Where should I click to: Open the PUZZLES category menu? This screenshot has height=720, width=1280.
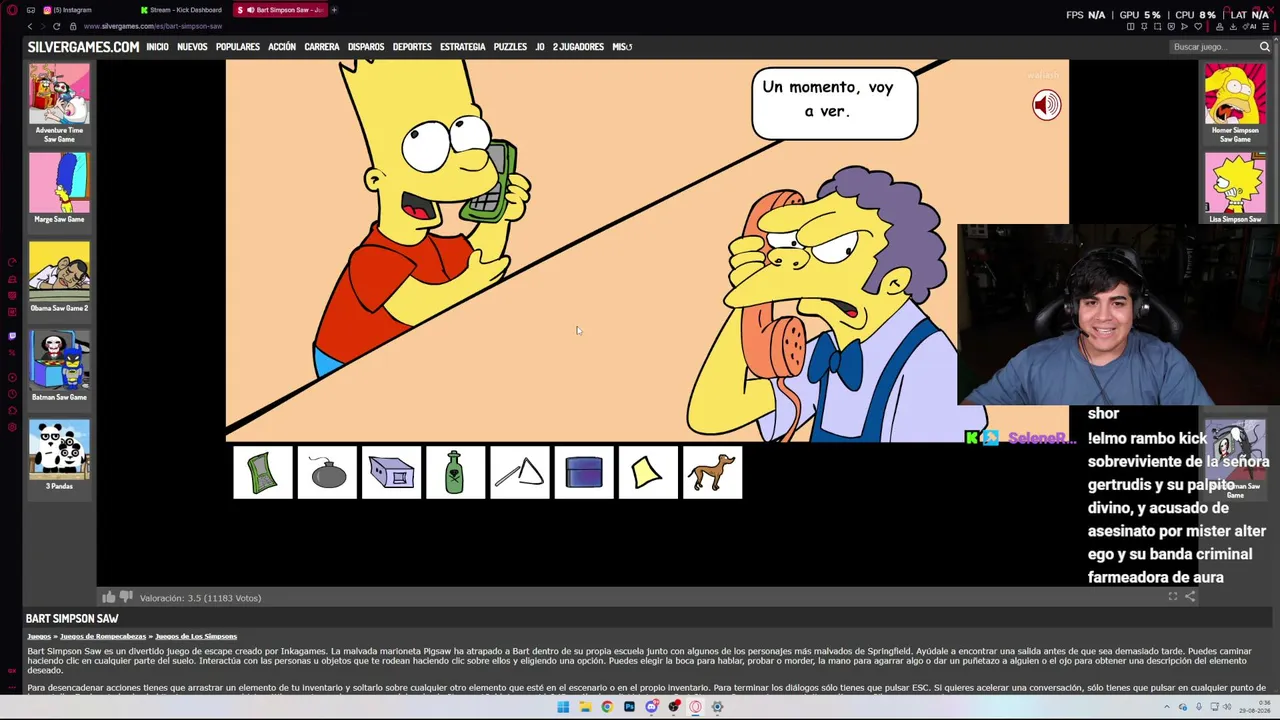coord(510,47)
